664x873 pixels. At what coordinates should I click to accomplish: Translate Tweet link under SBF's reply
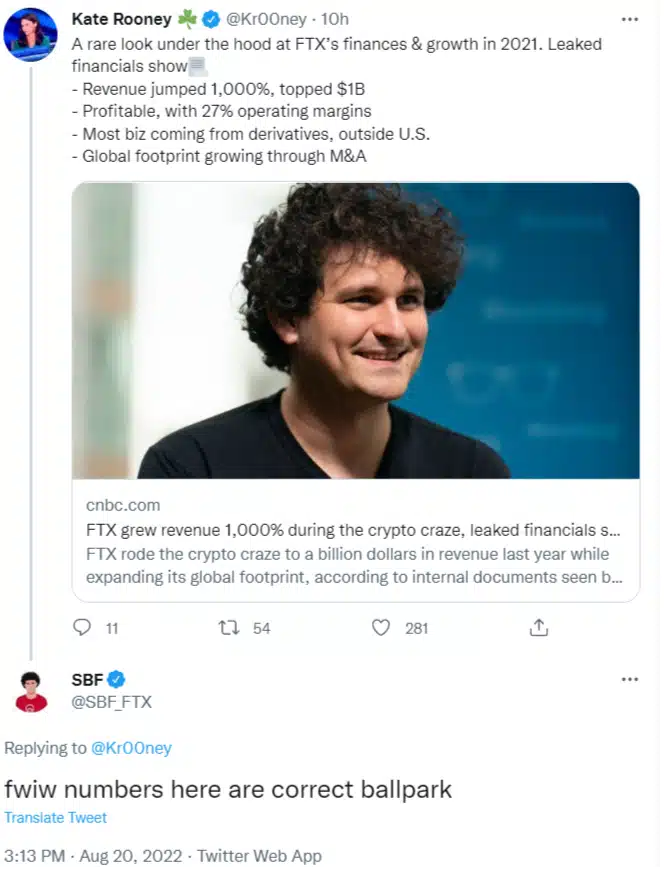click(x=55, y=817)
